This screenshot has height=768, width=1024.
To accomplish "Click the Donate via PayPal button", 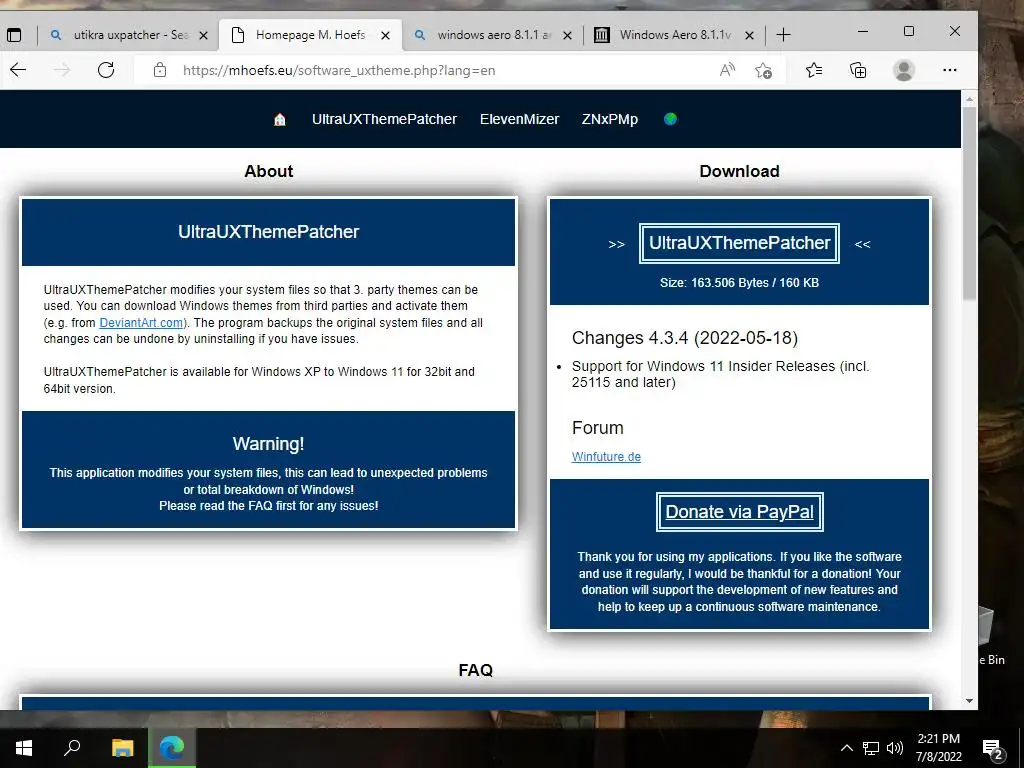I will point(739,512).
